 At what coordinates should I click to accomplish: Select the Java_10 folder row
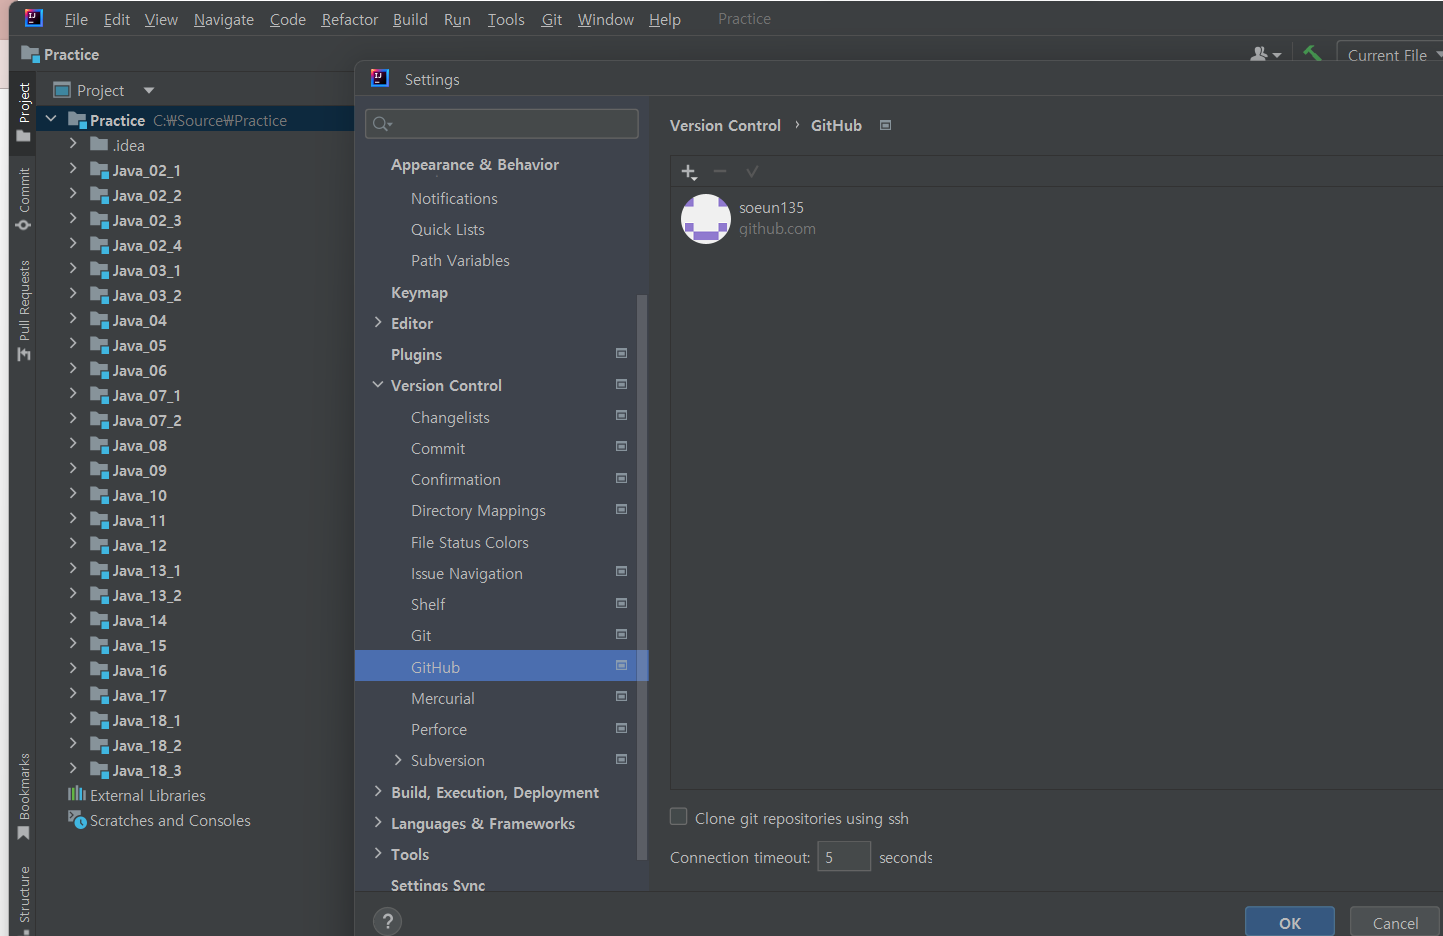tap(195, 495)
